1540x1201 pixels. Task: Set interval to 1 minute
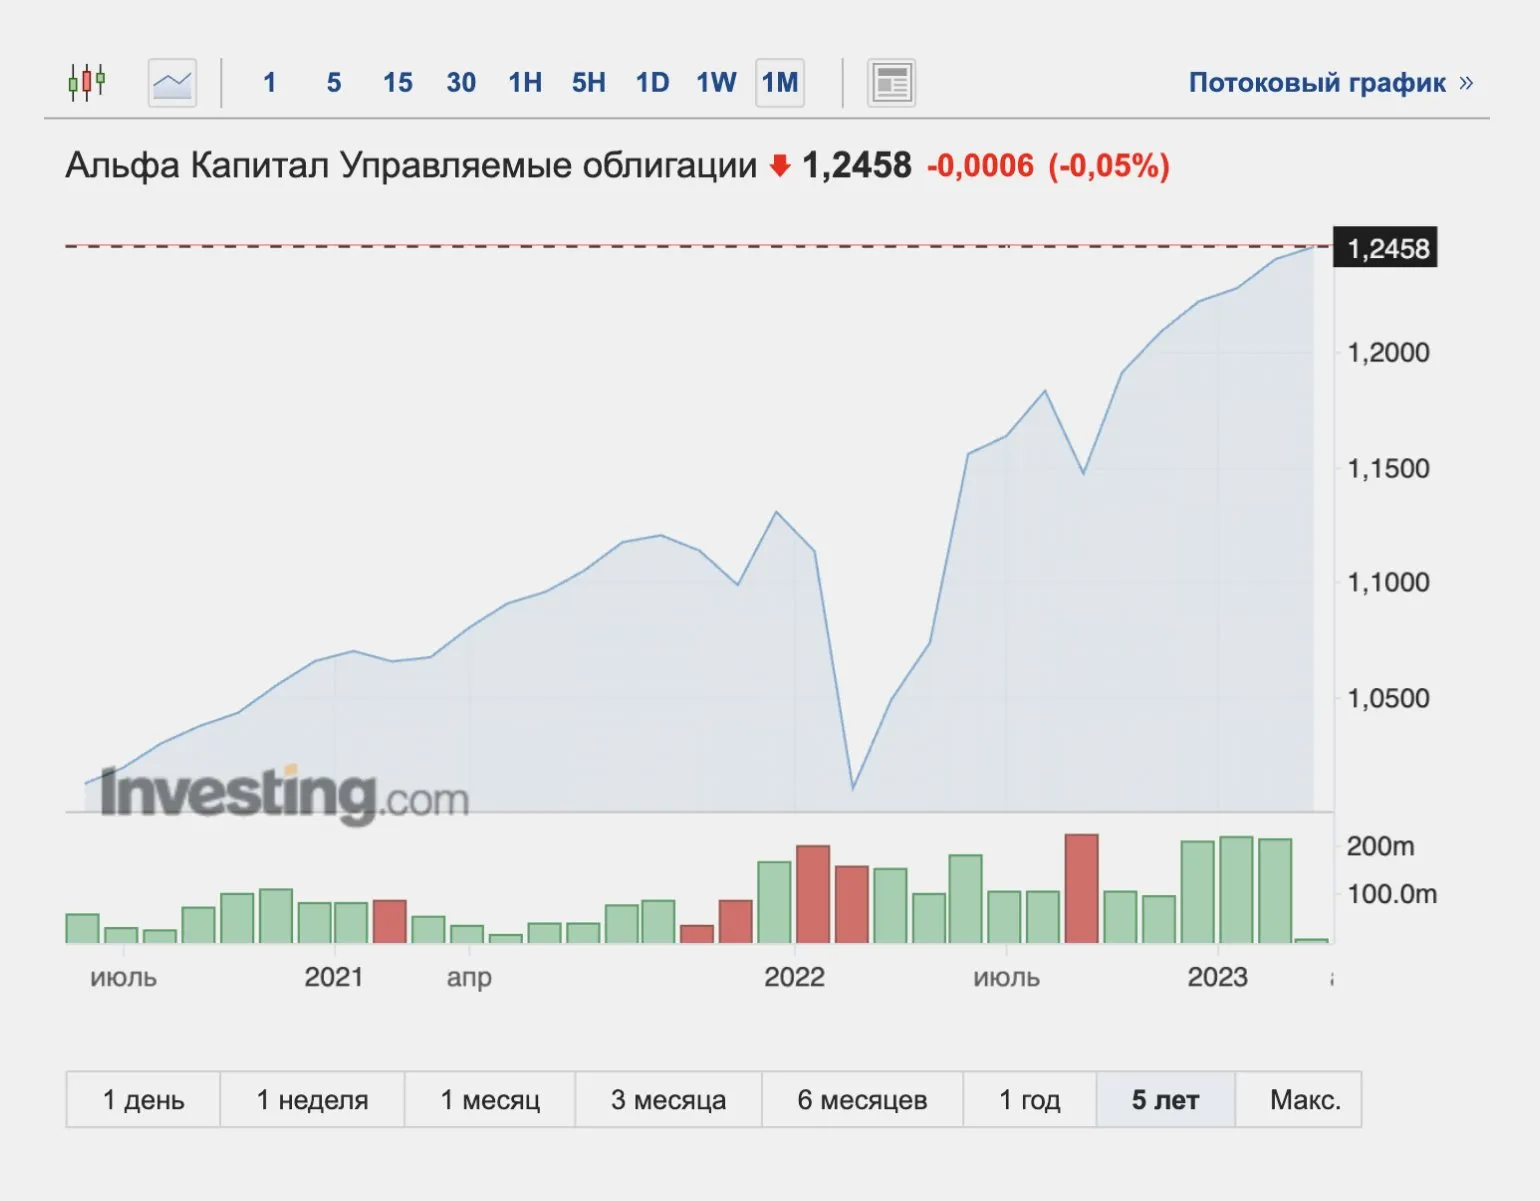click(269, 82)
